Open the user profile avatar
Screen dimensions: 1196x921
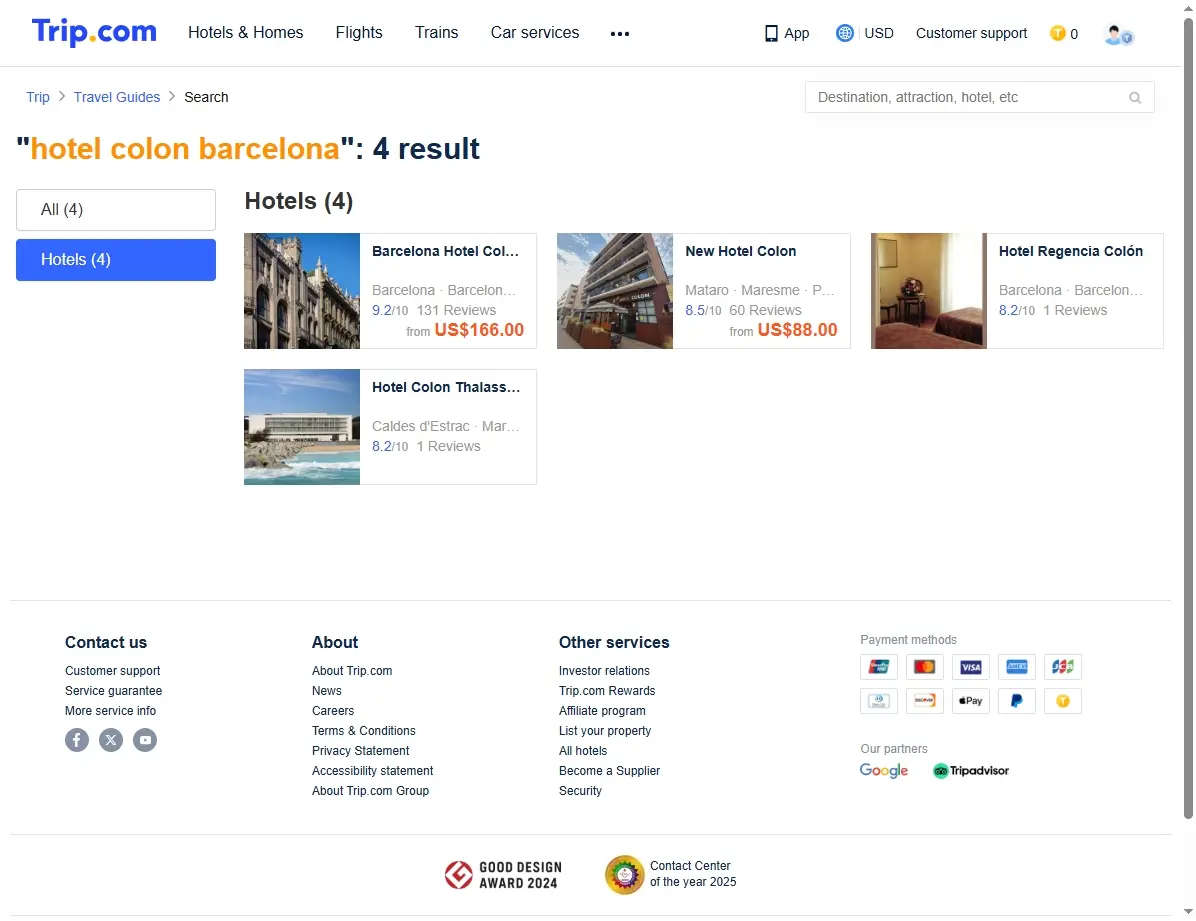tap(1117, 34)
